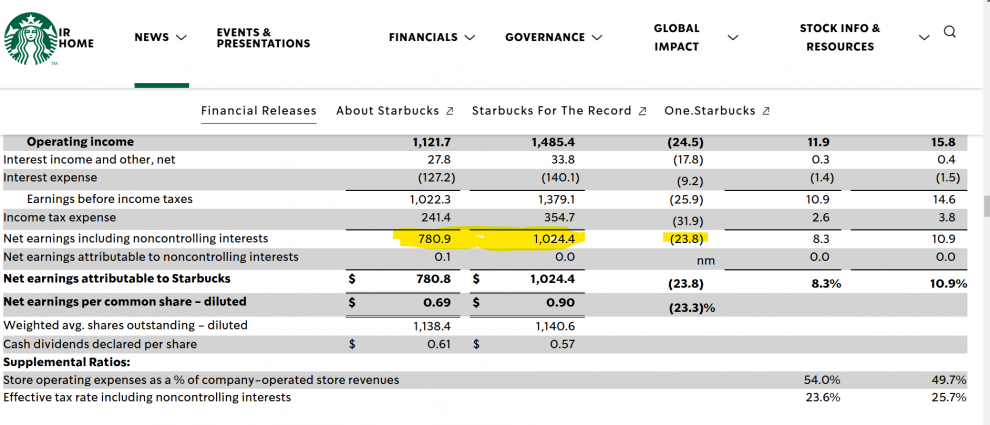
Task: Select the highlighted (23.8) change value
Action: [x=685, y=239]
